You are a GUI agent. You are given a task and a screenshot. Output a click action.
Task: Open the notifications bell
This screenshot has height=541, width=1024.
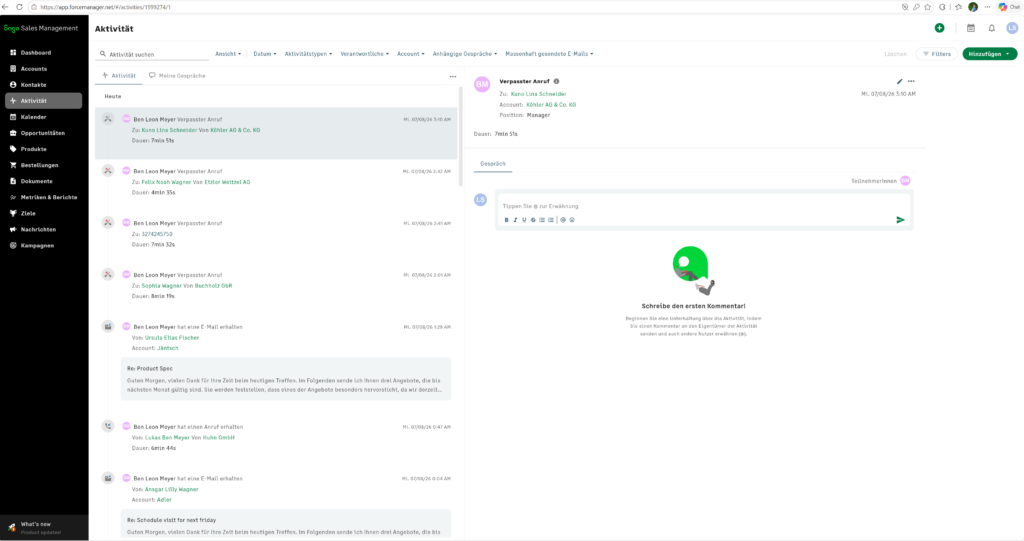click(991, 28)
